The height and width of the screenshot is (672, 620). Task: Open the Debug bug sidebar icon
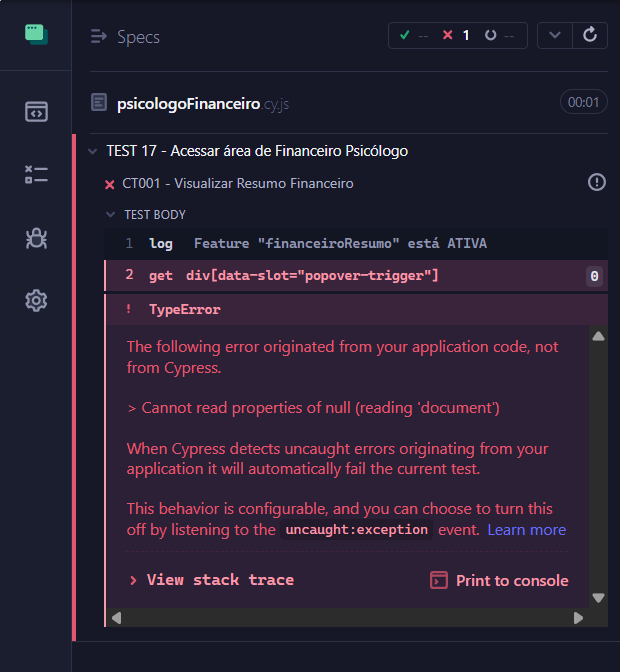tap(36, 237)
